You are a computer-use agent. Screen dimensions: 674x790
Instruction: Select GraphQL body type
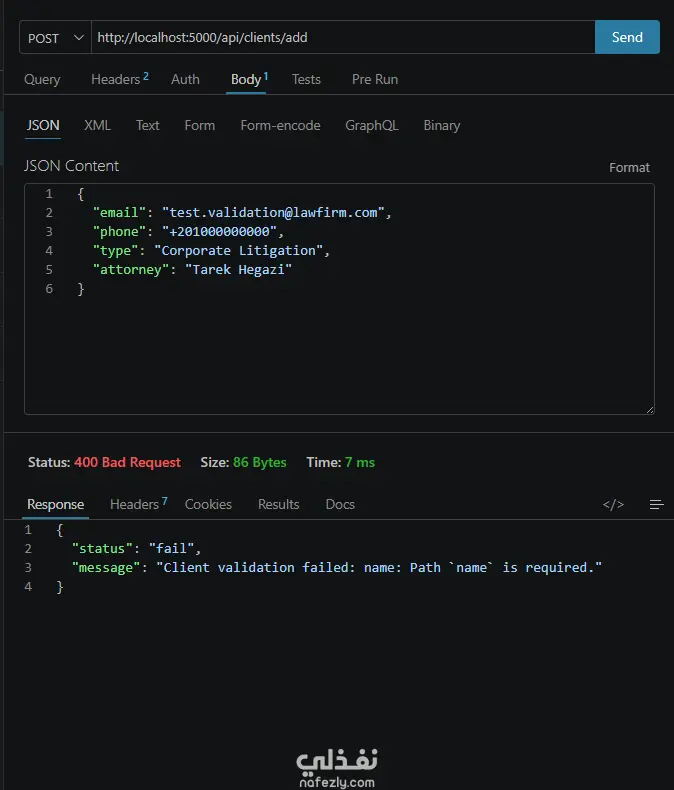pos(372,125)
